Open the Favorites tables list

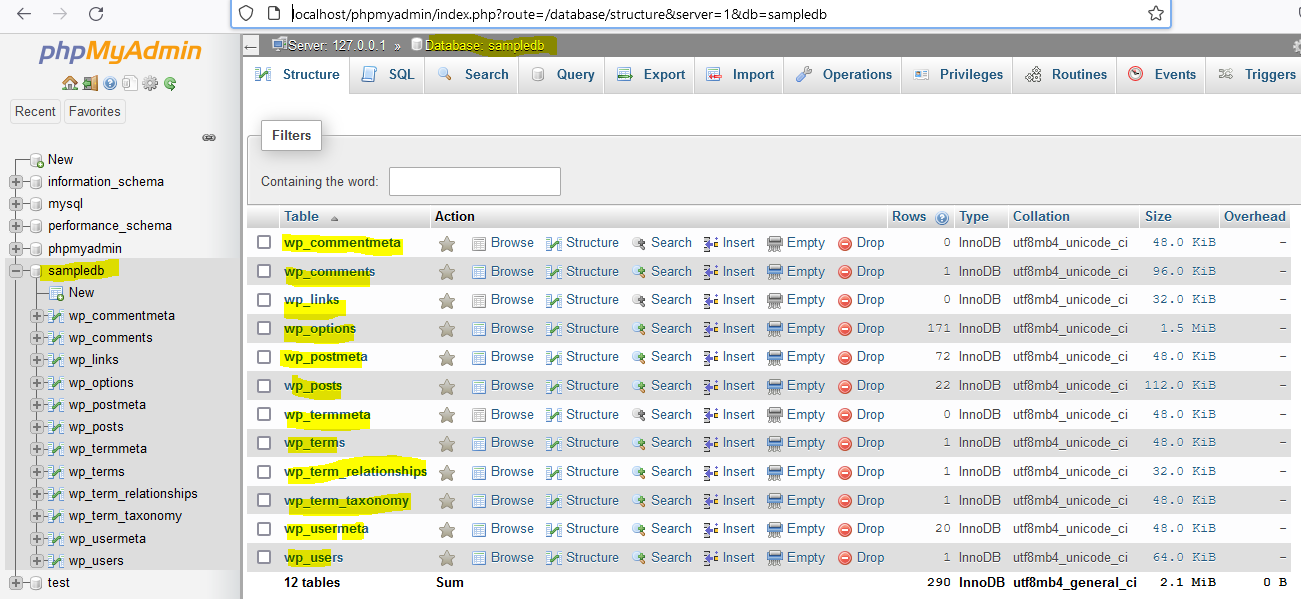(x=95, y=112)
